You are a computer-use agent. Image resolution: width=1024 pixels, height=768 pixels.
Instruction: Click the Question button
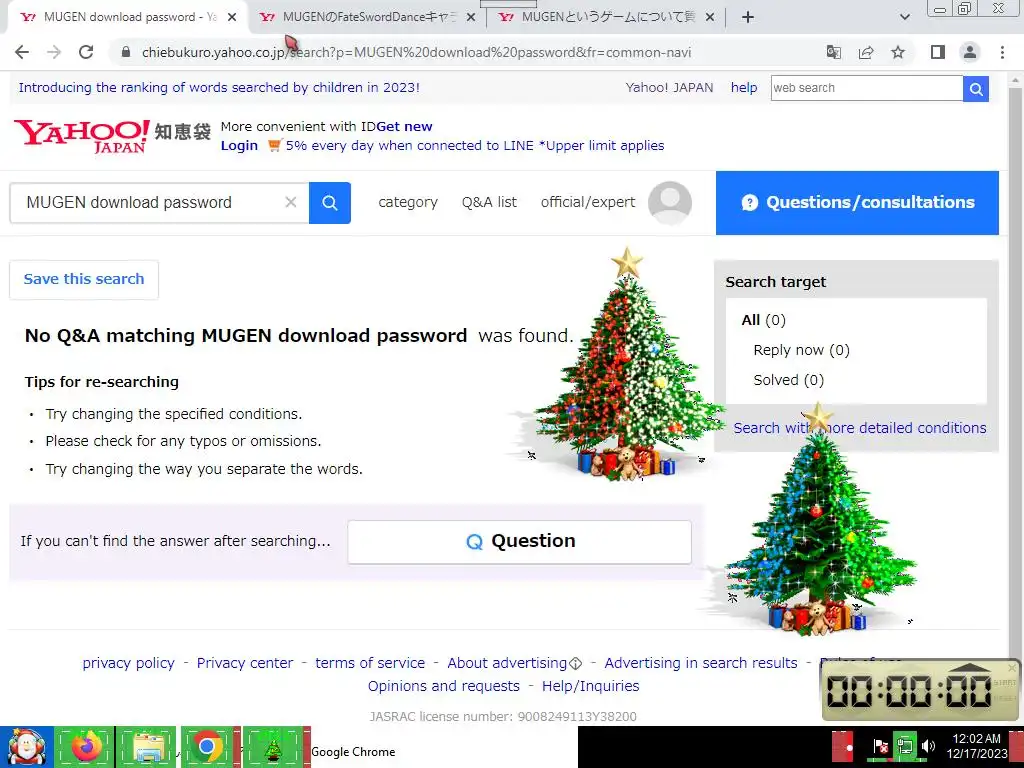point(519,541)
